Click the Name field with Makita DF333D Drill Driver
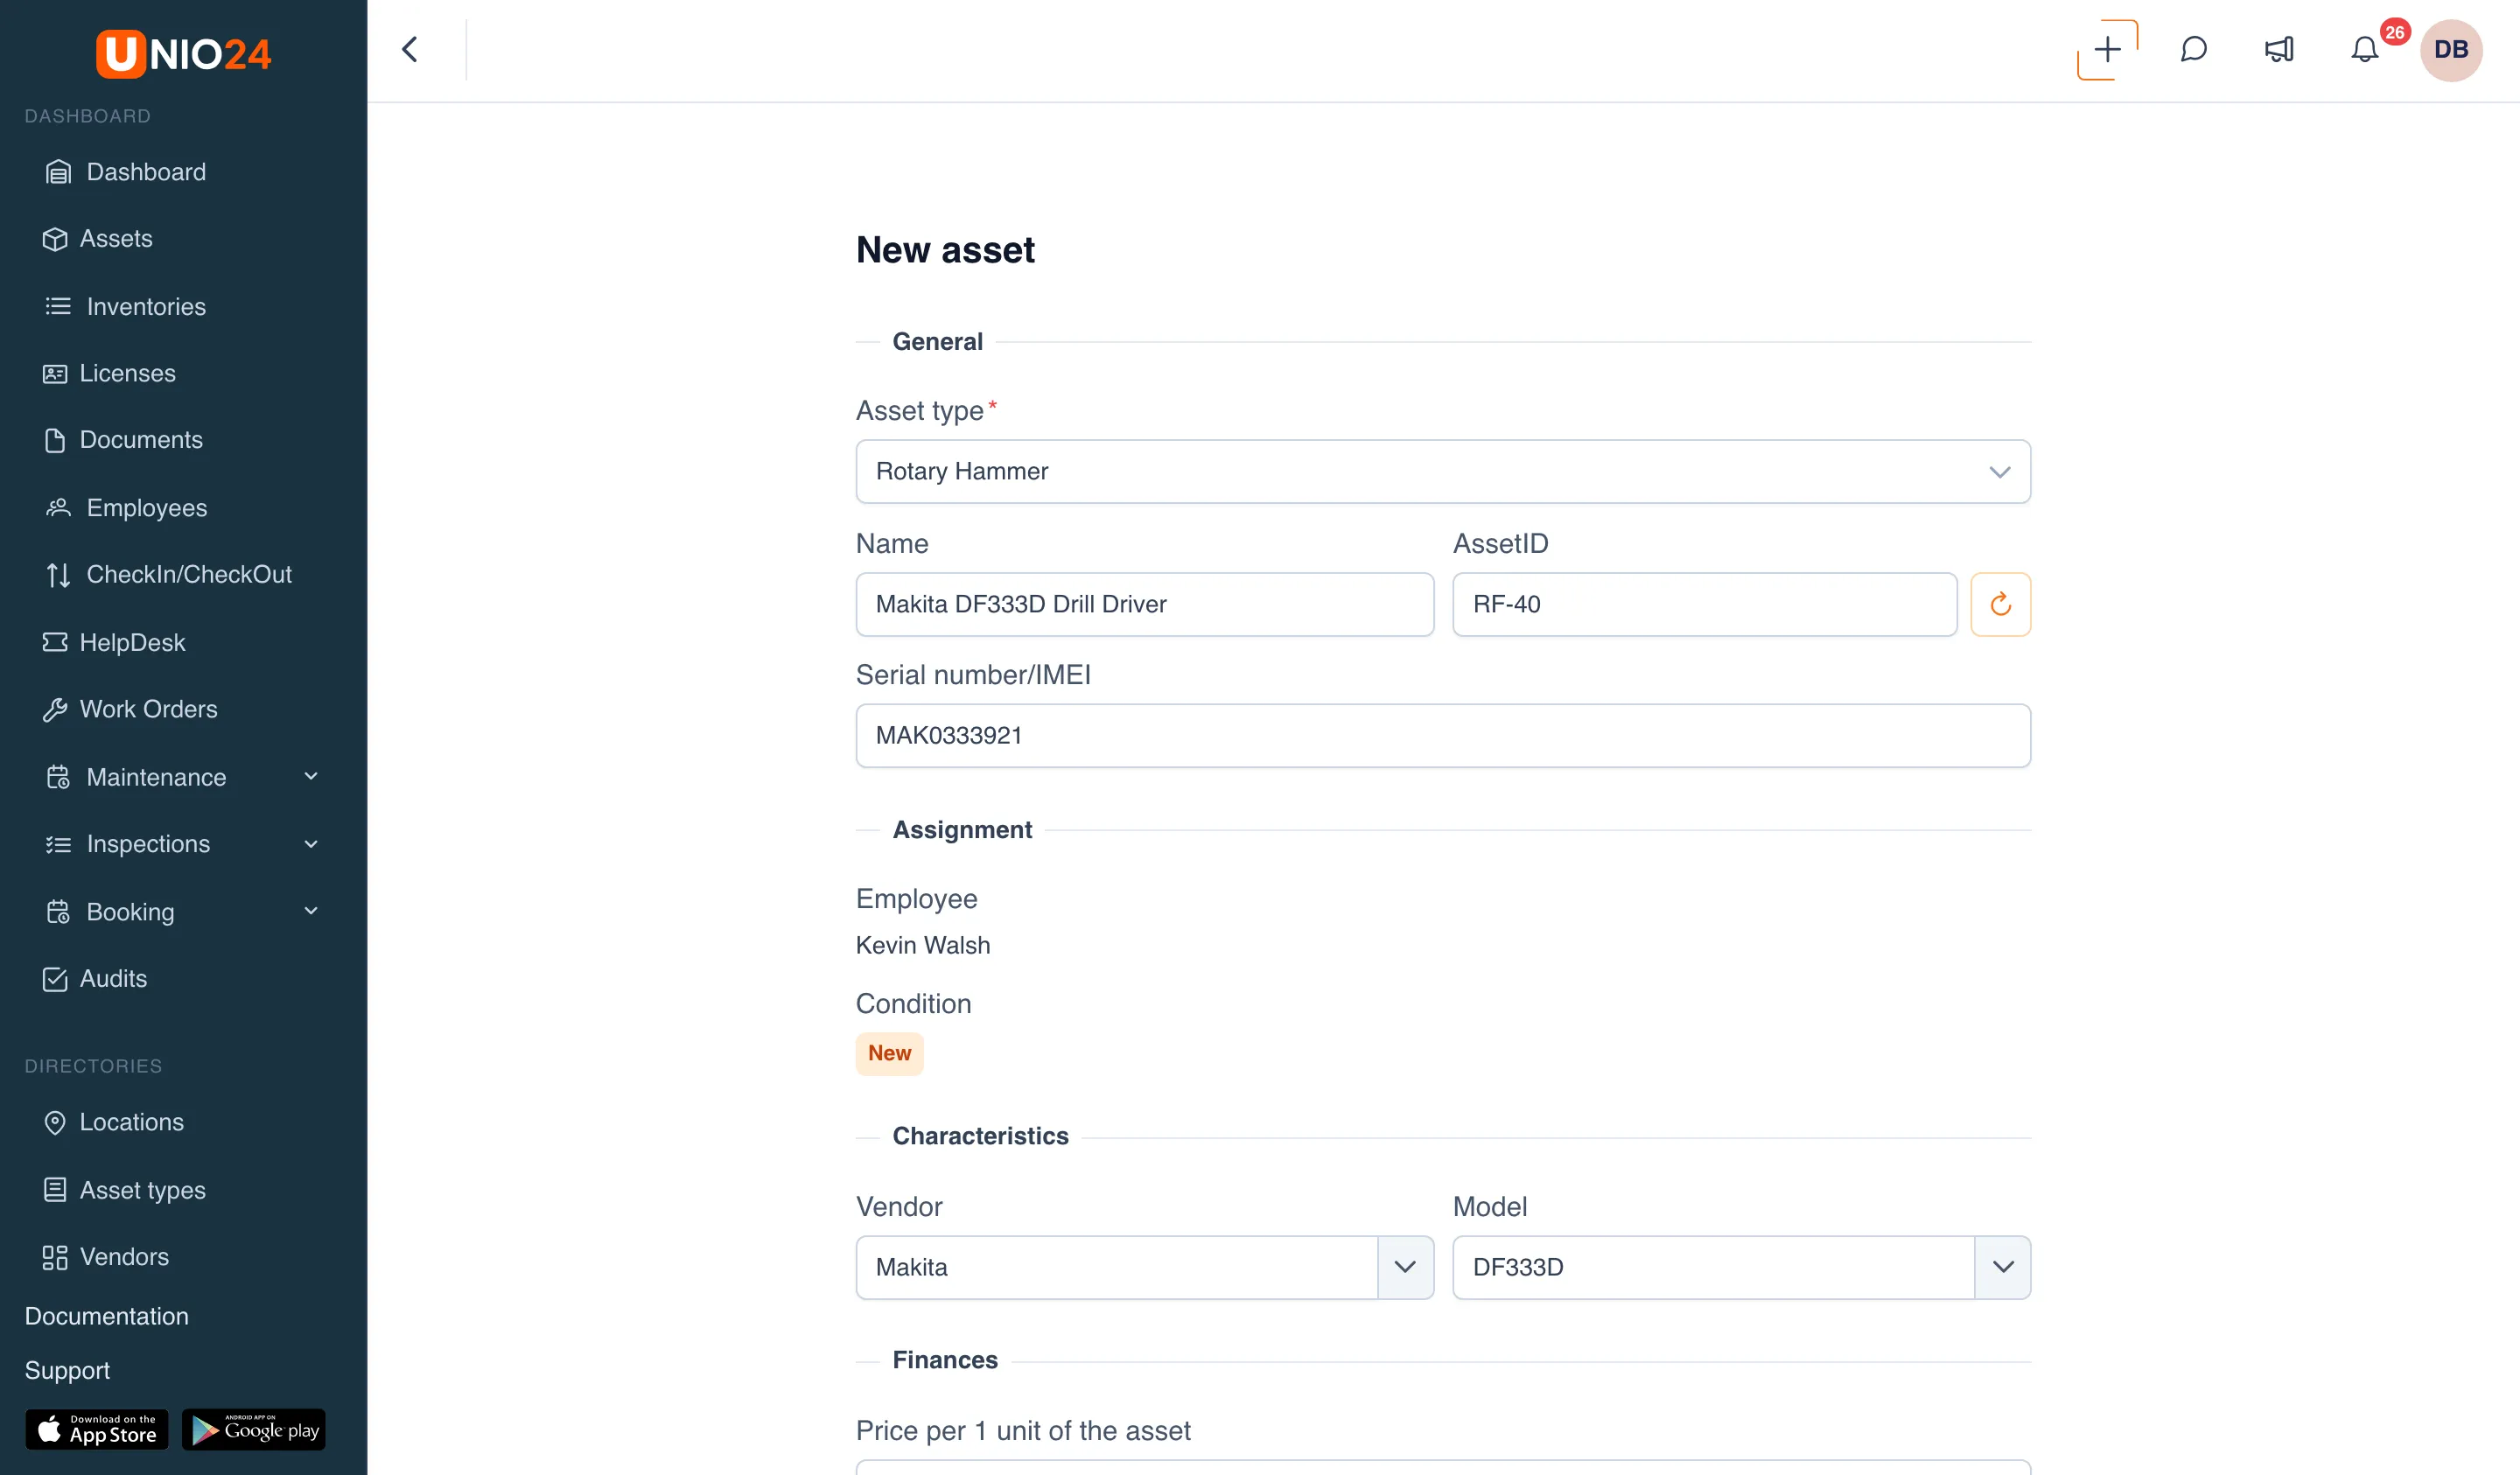This screenshot has height=1475, width=2520. [1145, 604]
